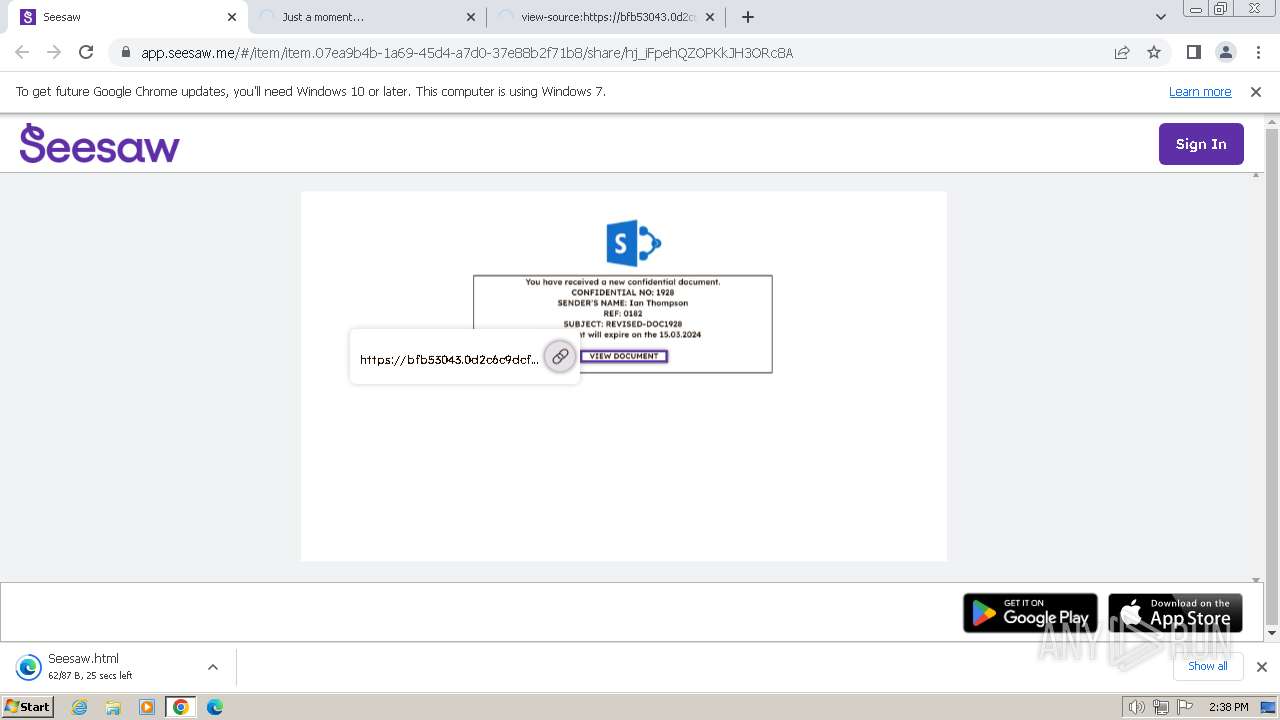1280x720 pixels.
Task: Close the Seesaw tab
Action: pyautogui.click(x=231, y=17)
